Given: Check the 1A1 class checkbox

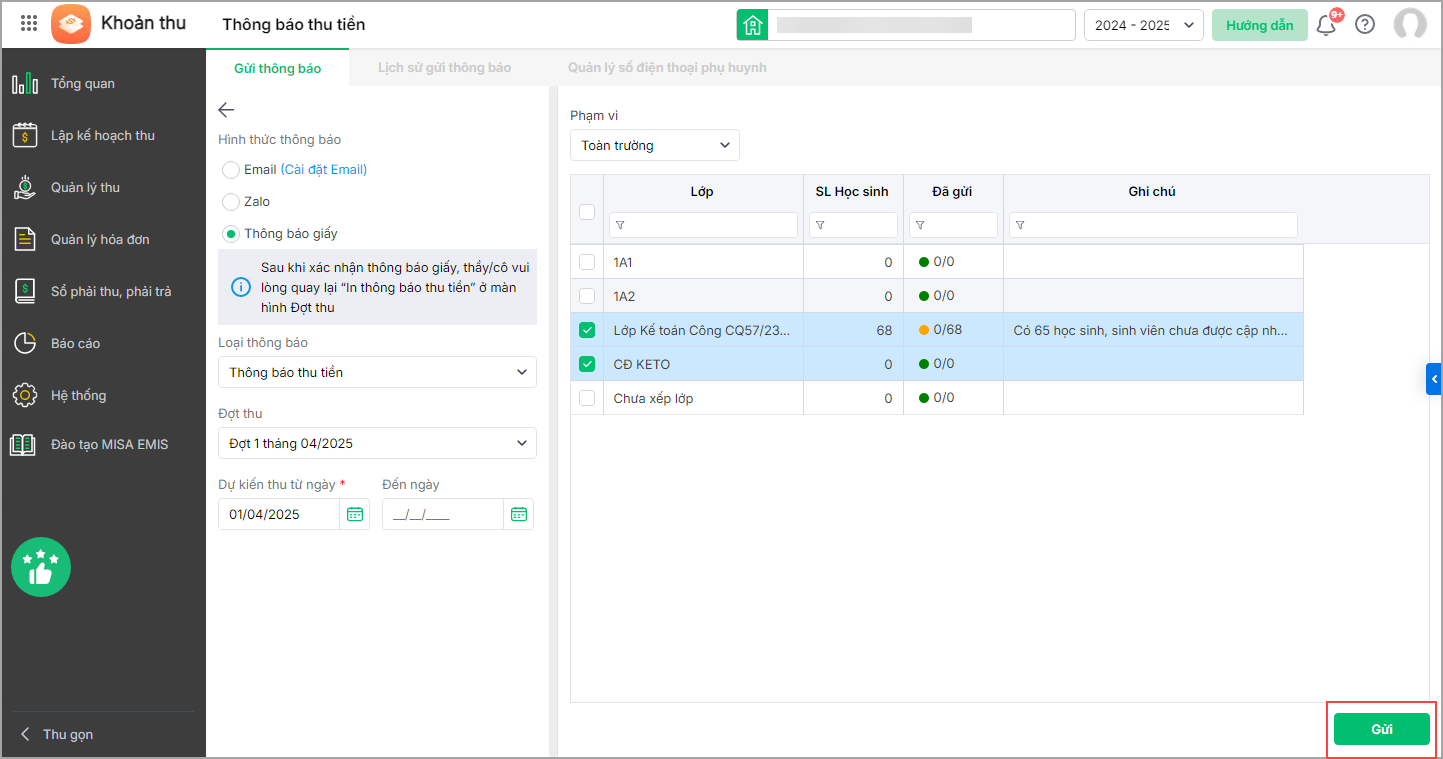Looking at the screenshot, I should (587, 262).
